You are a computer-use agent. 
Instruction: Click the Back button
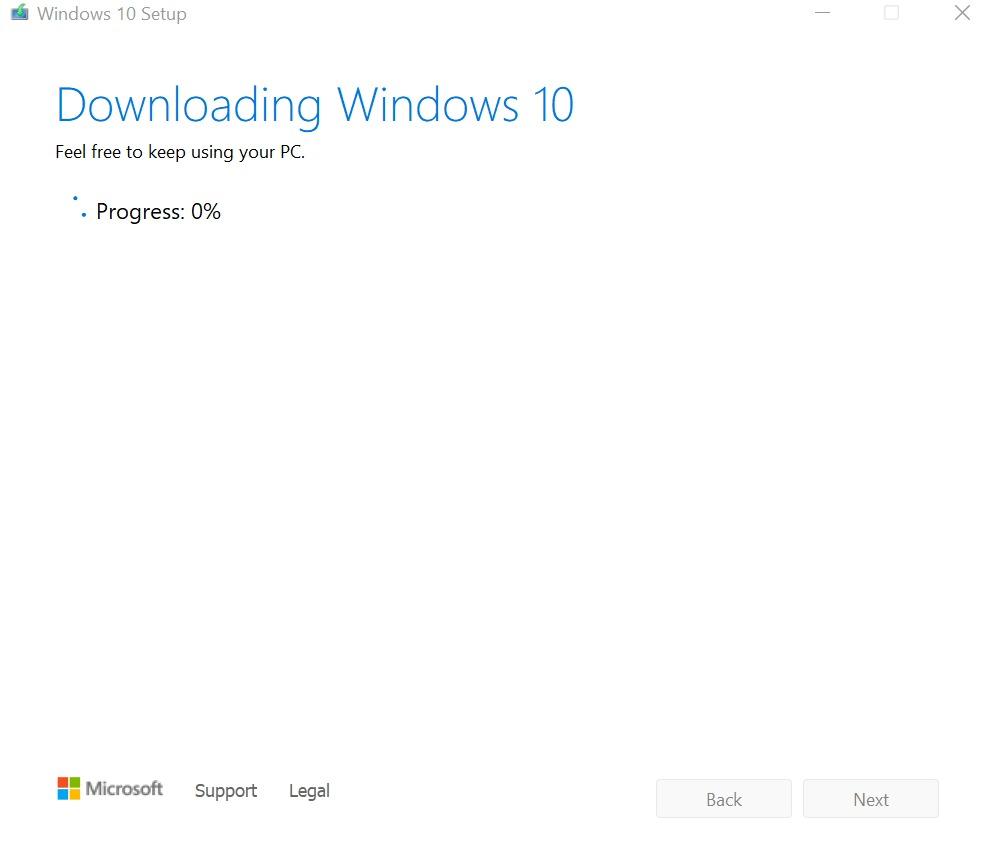[723, 799]
